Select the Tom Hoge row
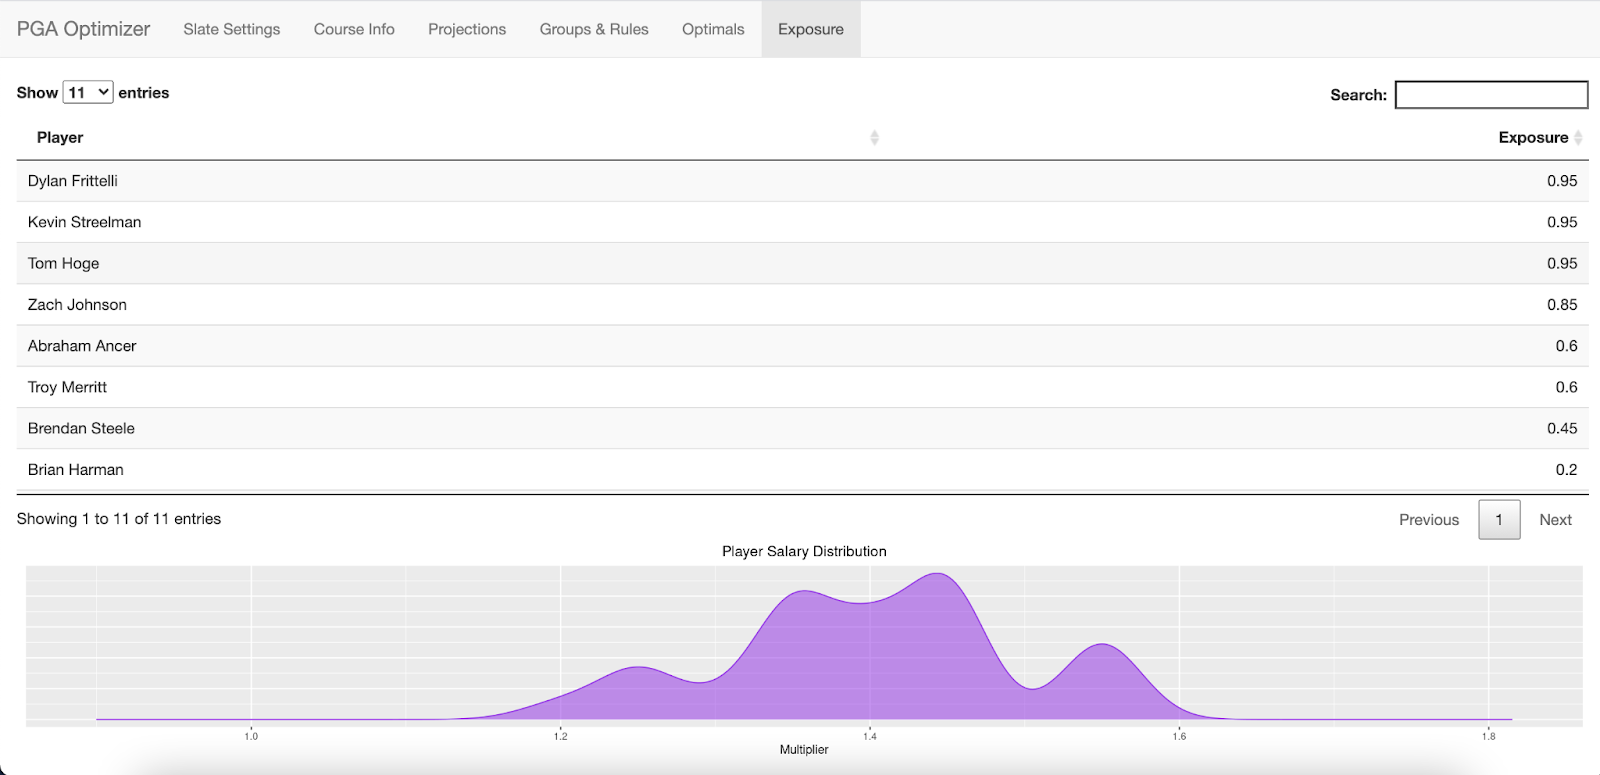The height and width of the screenshot is (775, 1600). pos(802,263)
